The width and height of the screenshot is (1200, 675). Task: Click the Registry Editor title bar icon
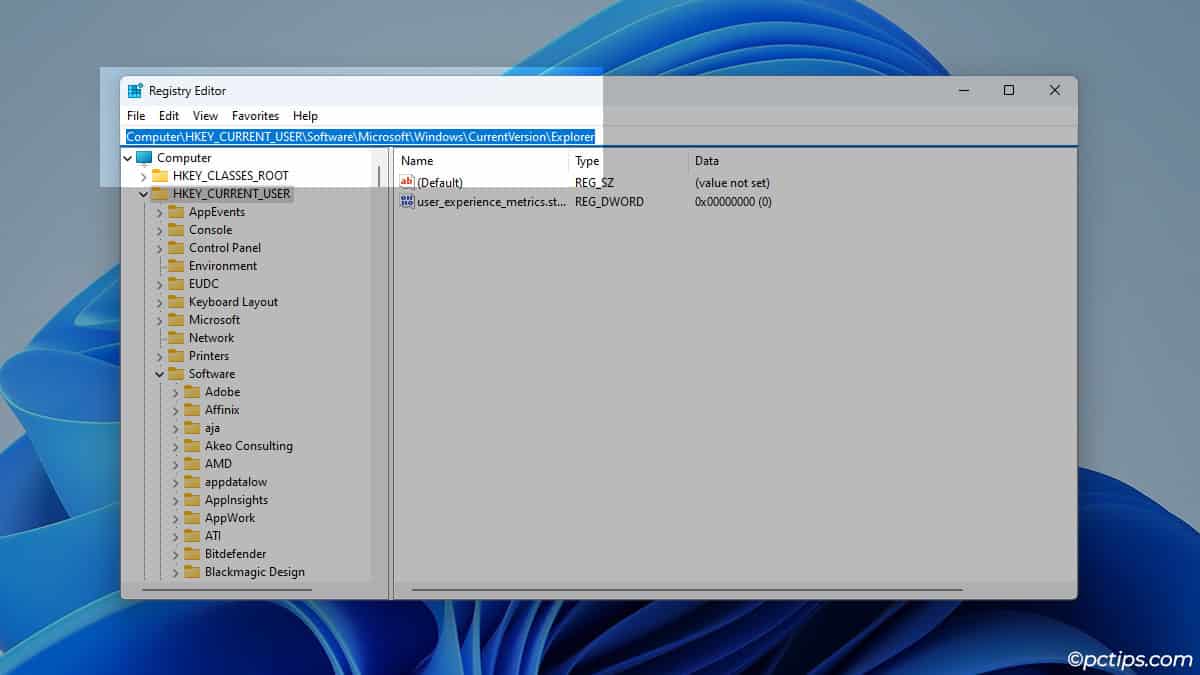[135, 91]
